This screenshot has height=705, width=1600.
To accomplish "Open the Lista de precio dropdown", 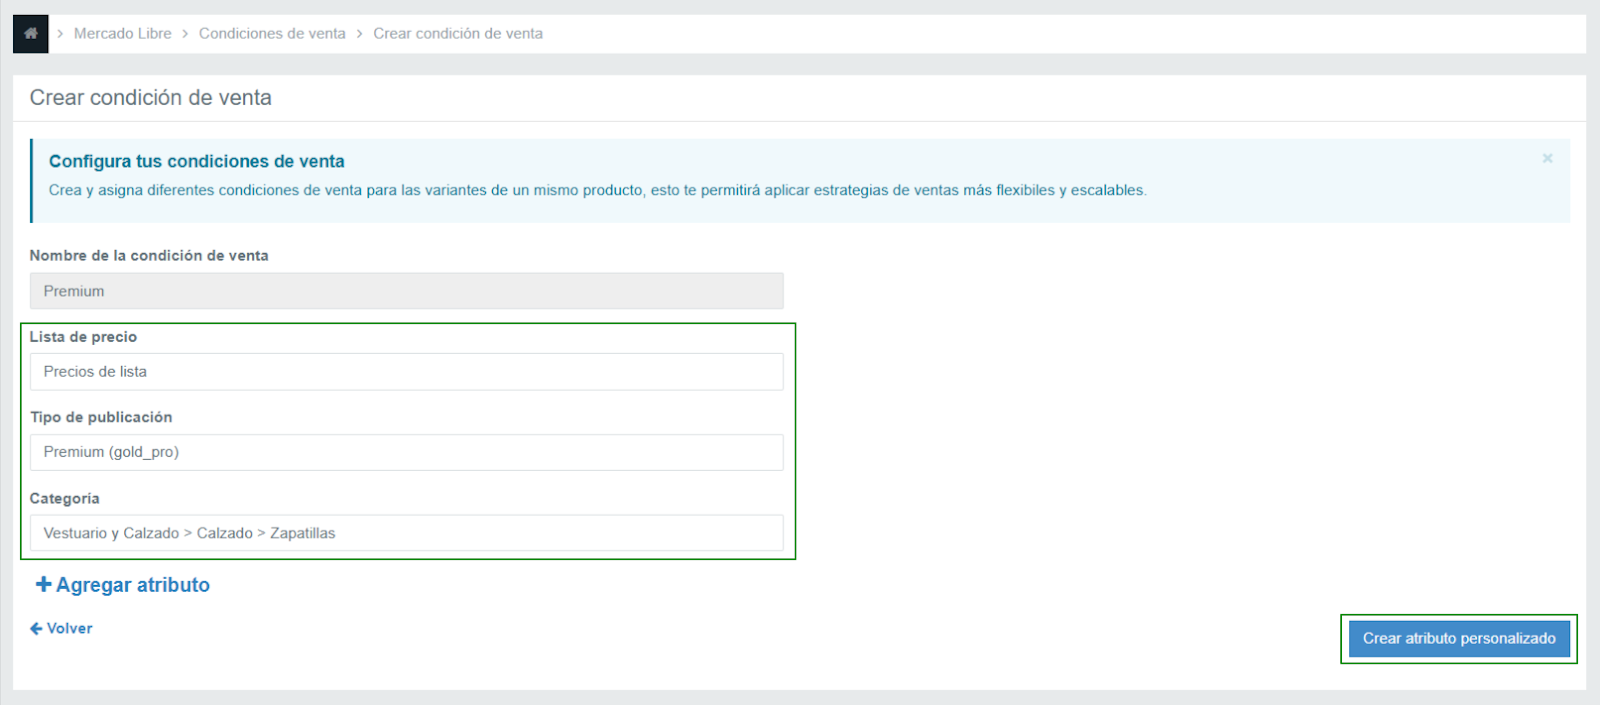I will (406, 372).
